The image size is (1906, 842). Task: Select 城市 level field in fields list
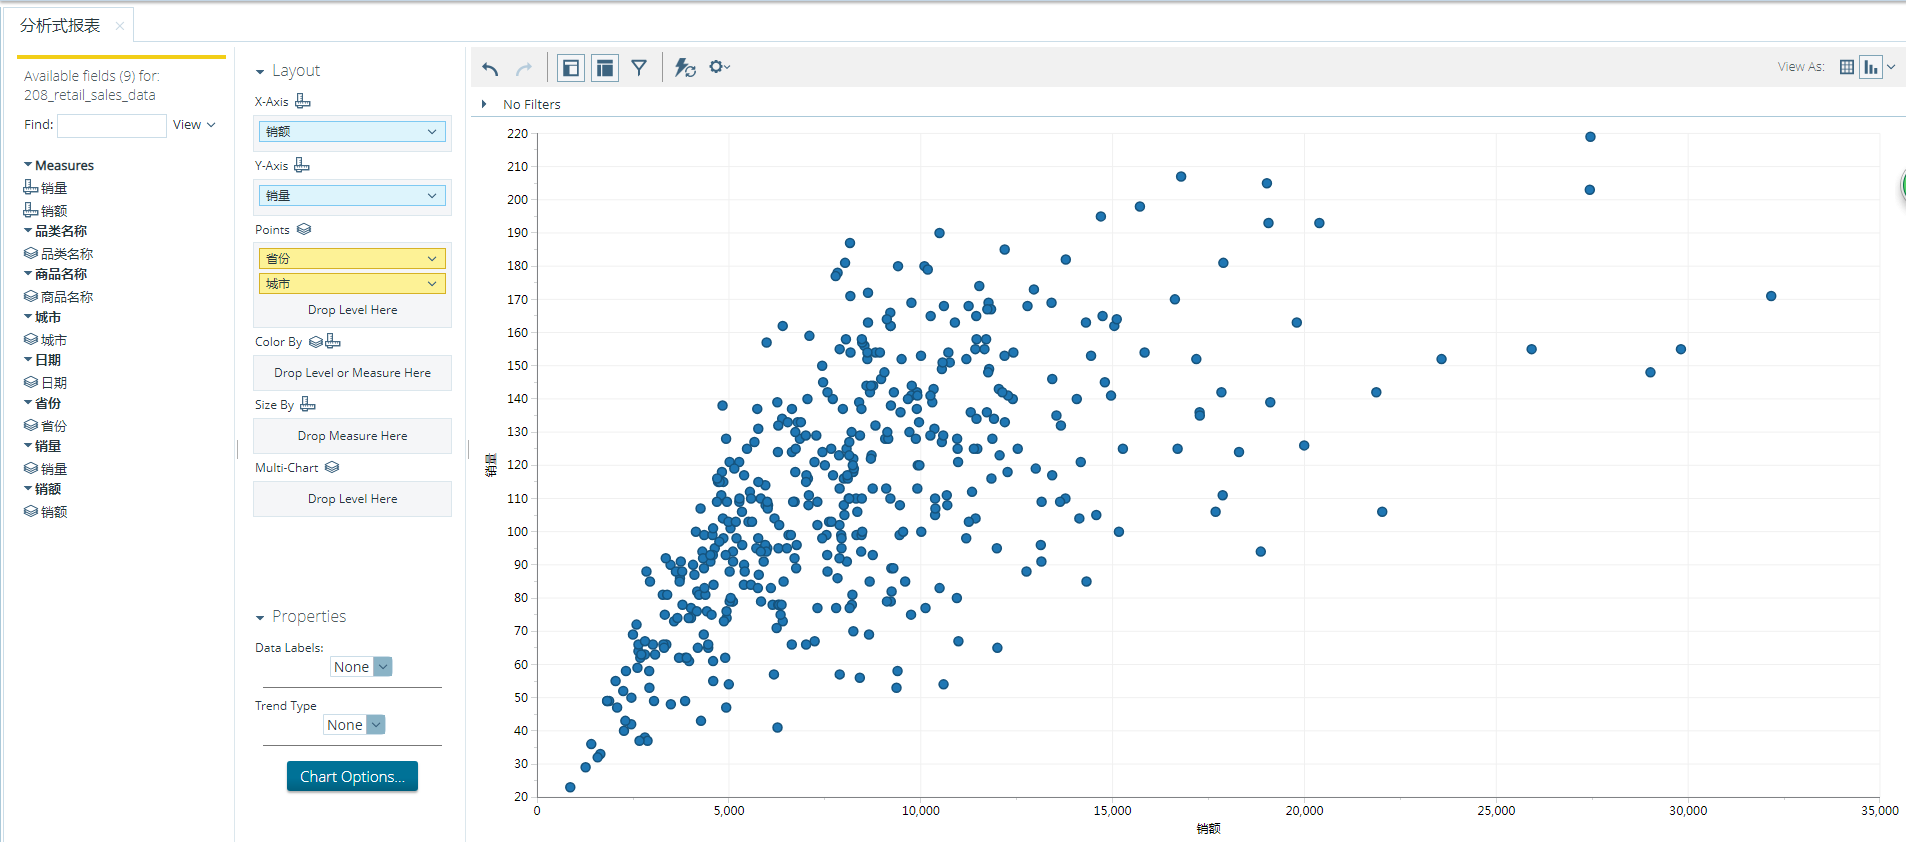coord(46,340)
